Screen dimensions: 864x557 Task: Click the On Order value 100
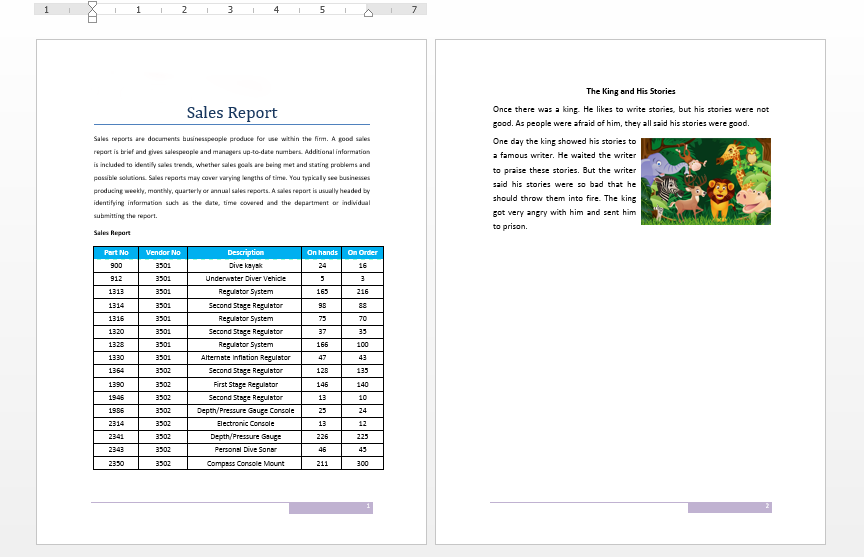point(363,344)
